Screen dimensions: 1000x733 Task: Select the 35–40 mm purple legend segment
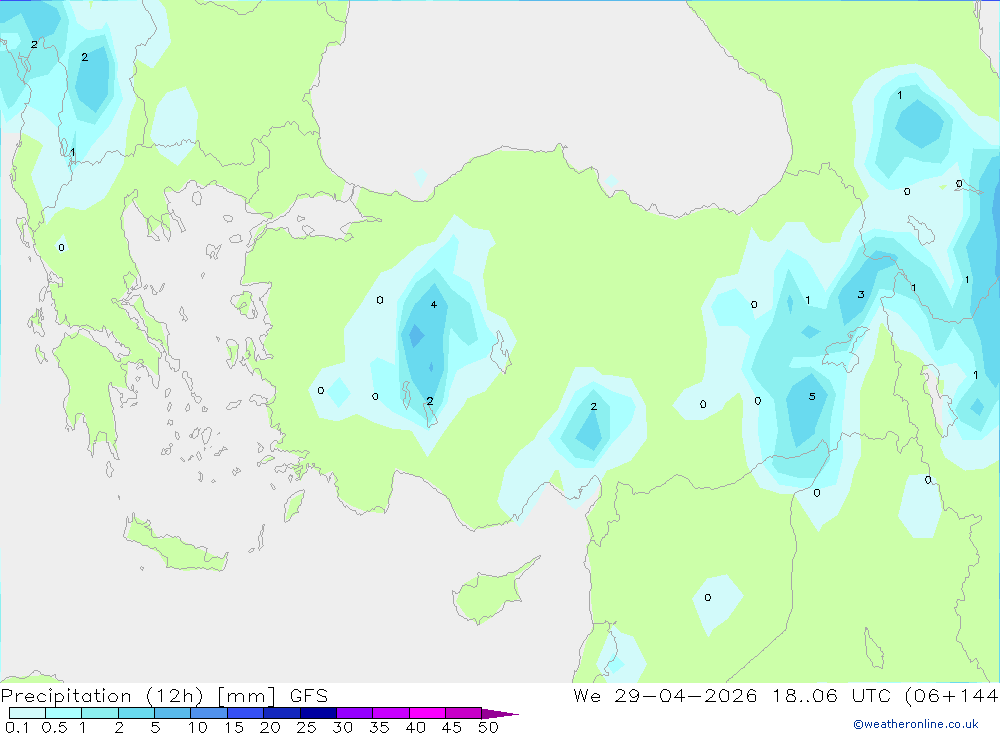pyautogui.click(x=391, y=713)
